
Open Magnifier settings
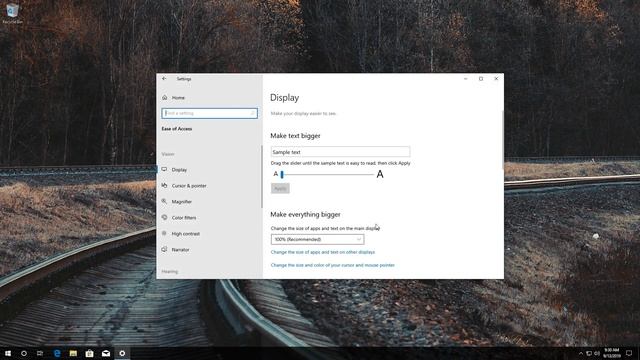pos(182,202)
